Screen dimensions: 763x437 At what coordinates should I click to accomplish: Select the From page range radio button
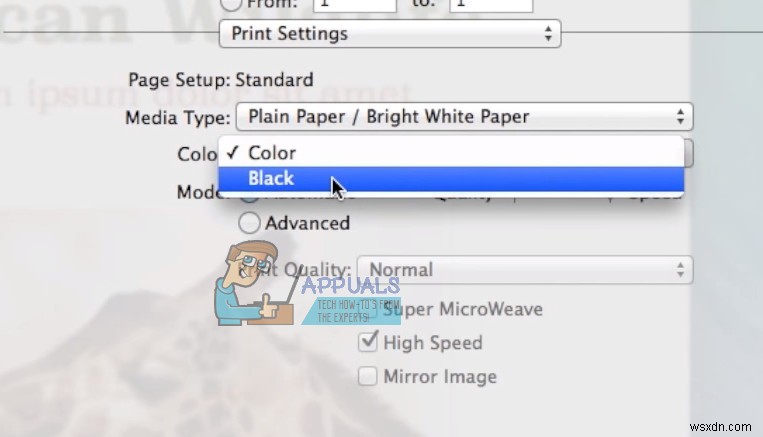[228, 4]
